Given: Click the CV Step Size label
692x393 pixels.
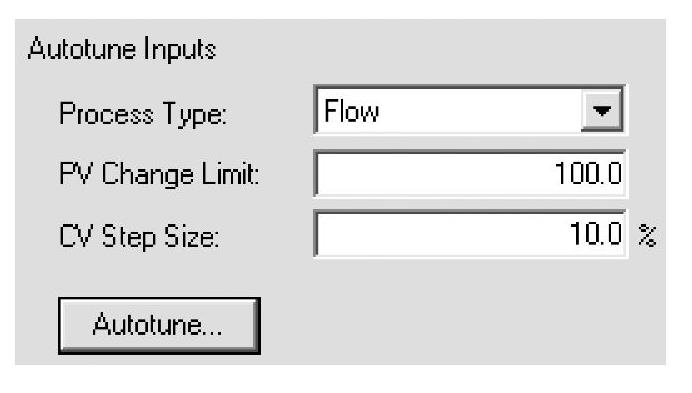Looking at the screenshot, I should (x=139, y=236).
